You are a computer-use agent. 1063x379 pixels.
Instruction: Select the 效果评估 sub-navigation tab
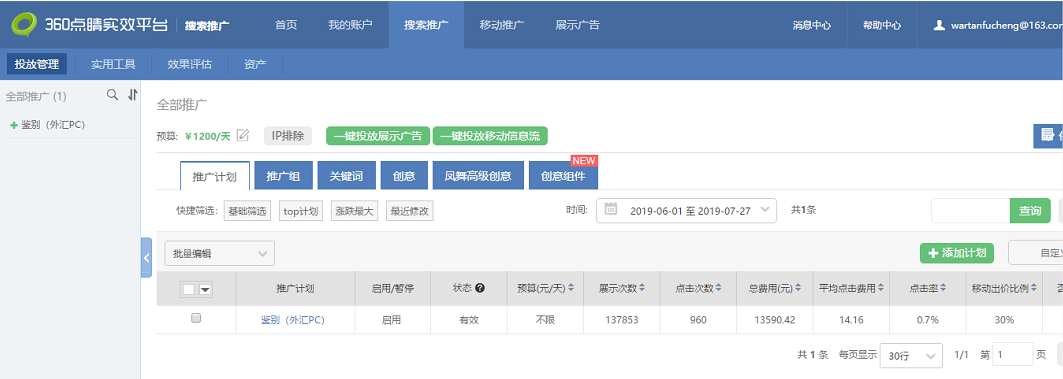[190, 64]
